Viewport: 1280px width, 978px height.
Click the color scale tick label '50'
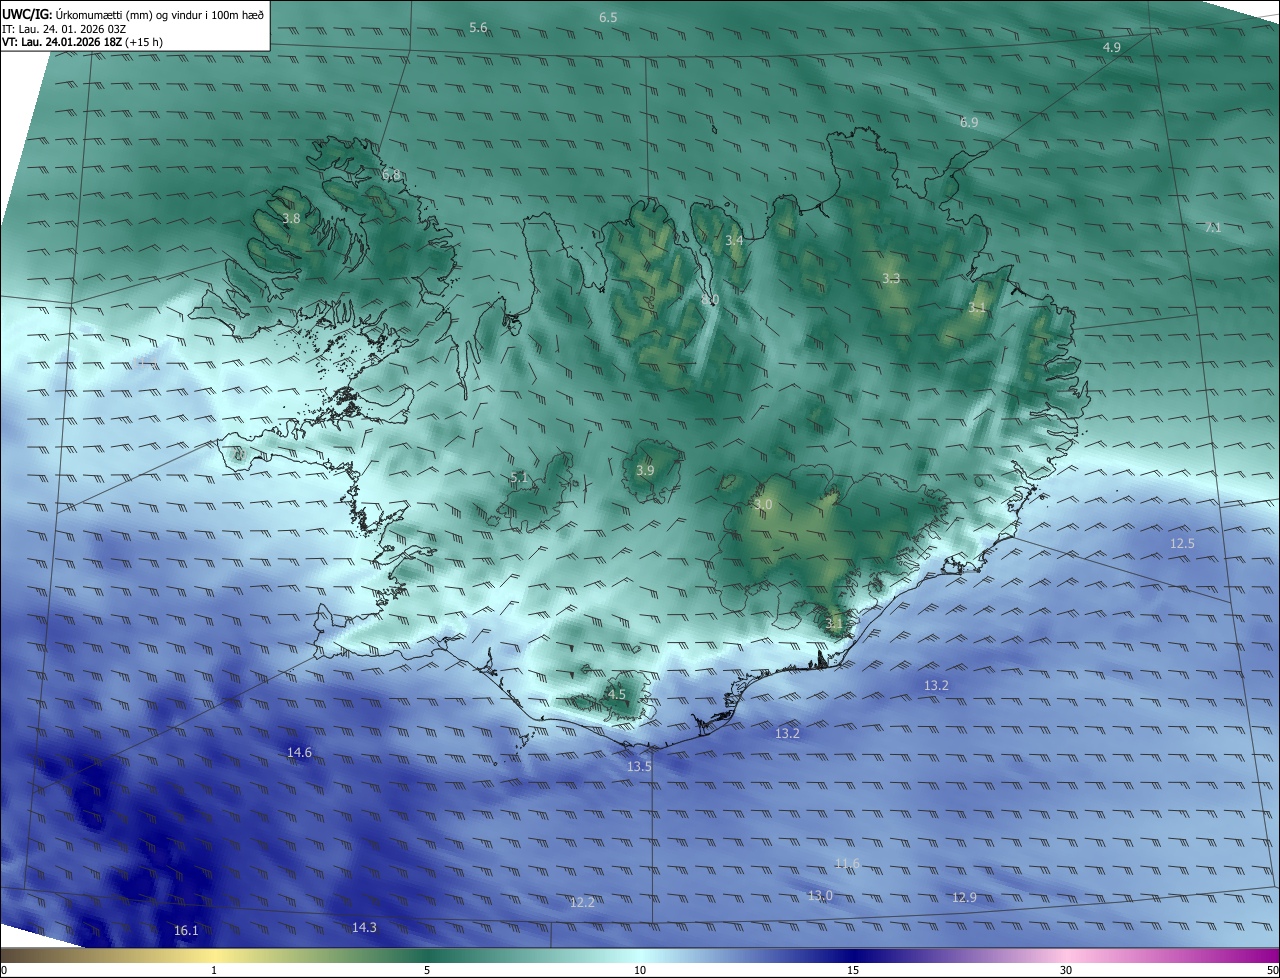(1272, 971)
